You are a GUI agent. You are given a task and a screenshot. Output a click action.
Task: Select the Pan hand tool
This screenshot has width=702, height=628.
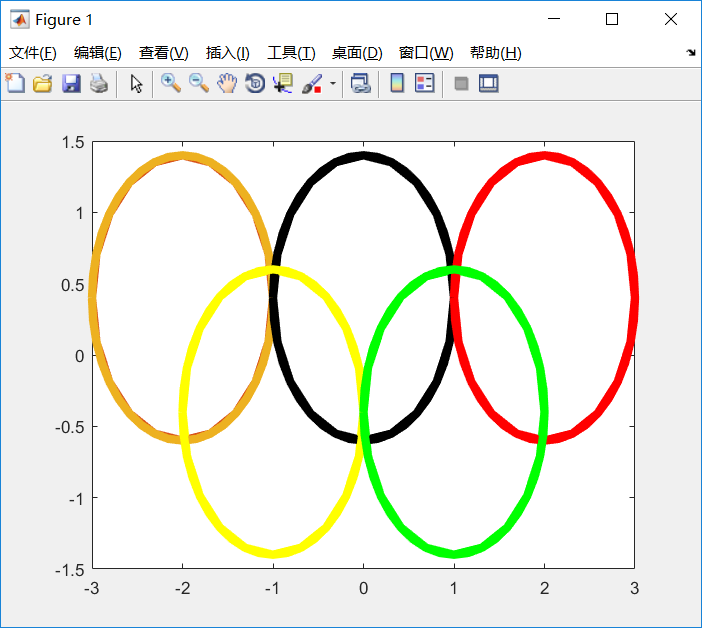(x=227, y=83)
